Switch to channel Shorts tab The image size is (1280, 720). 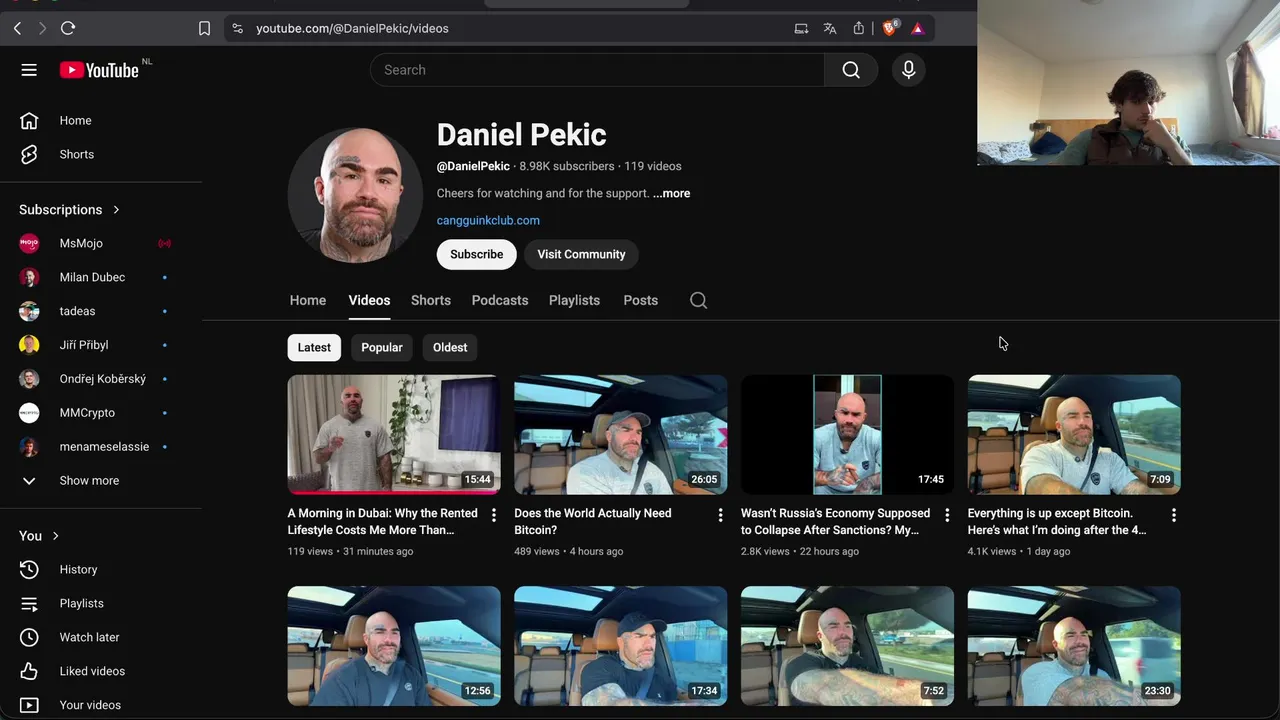coord(431,300)
